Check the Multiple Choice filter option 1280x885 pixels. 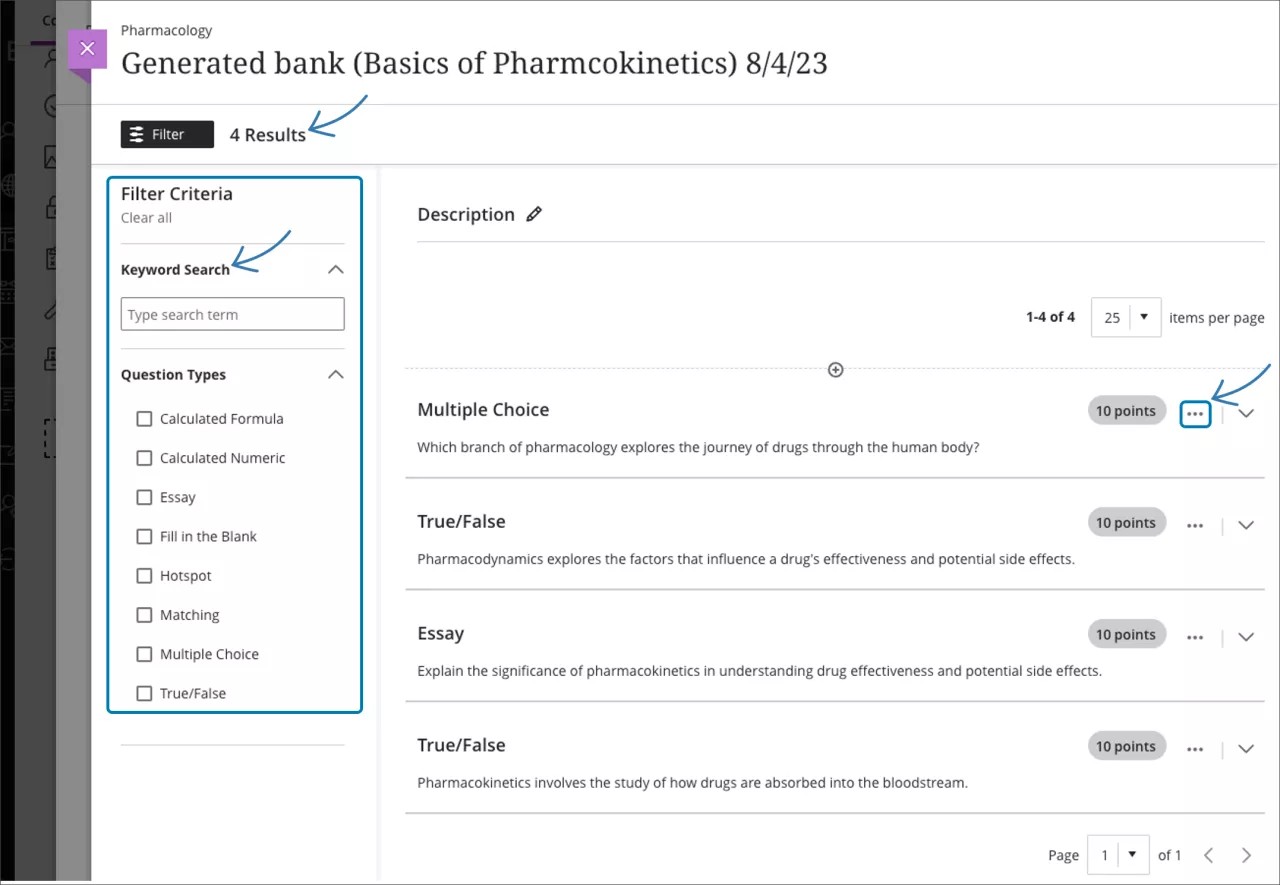point(144,653)
